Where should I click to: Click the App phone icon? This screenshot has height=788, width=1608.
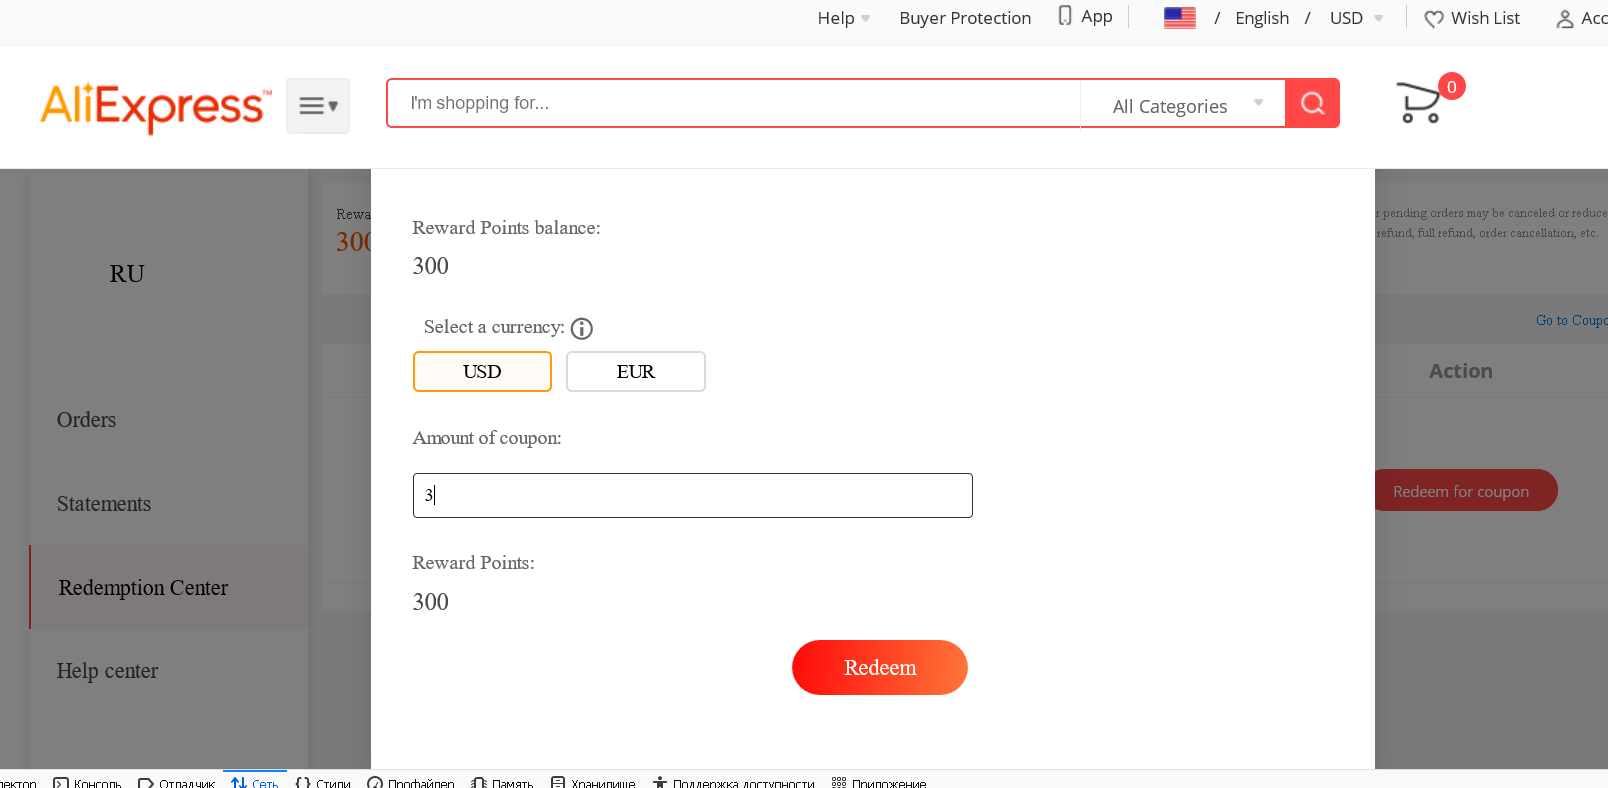click(x=1065, y=16)
